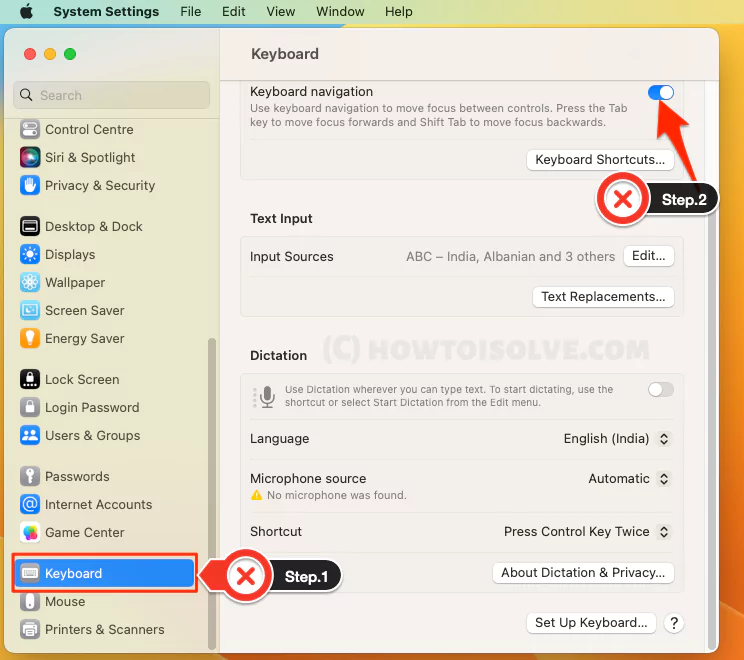
Task: Select Control Centre text in sidebar
Action: [89, 129]
